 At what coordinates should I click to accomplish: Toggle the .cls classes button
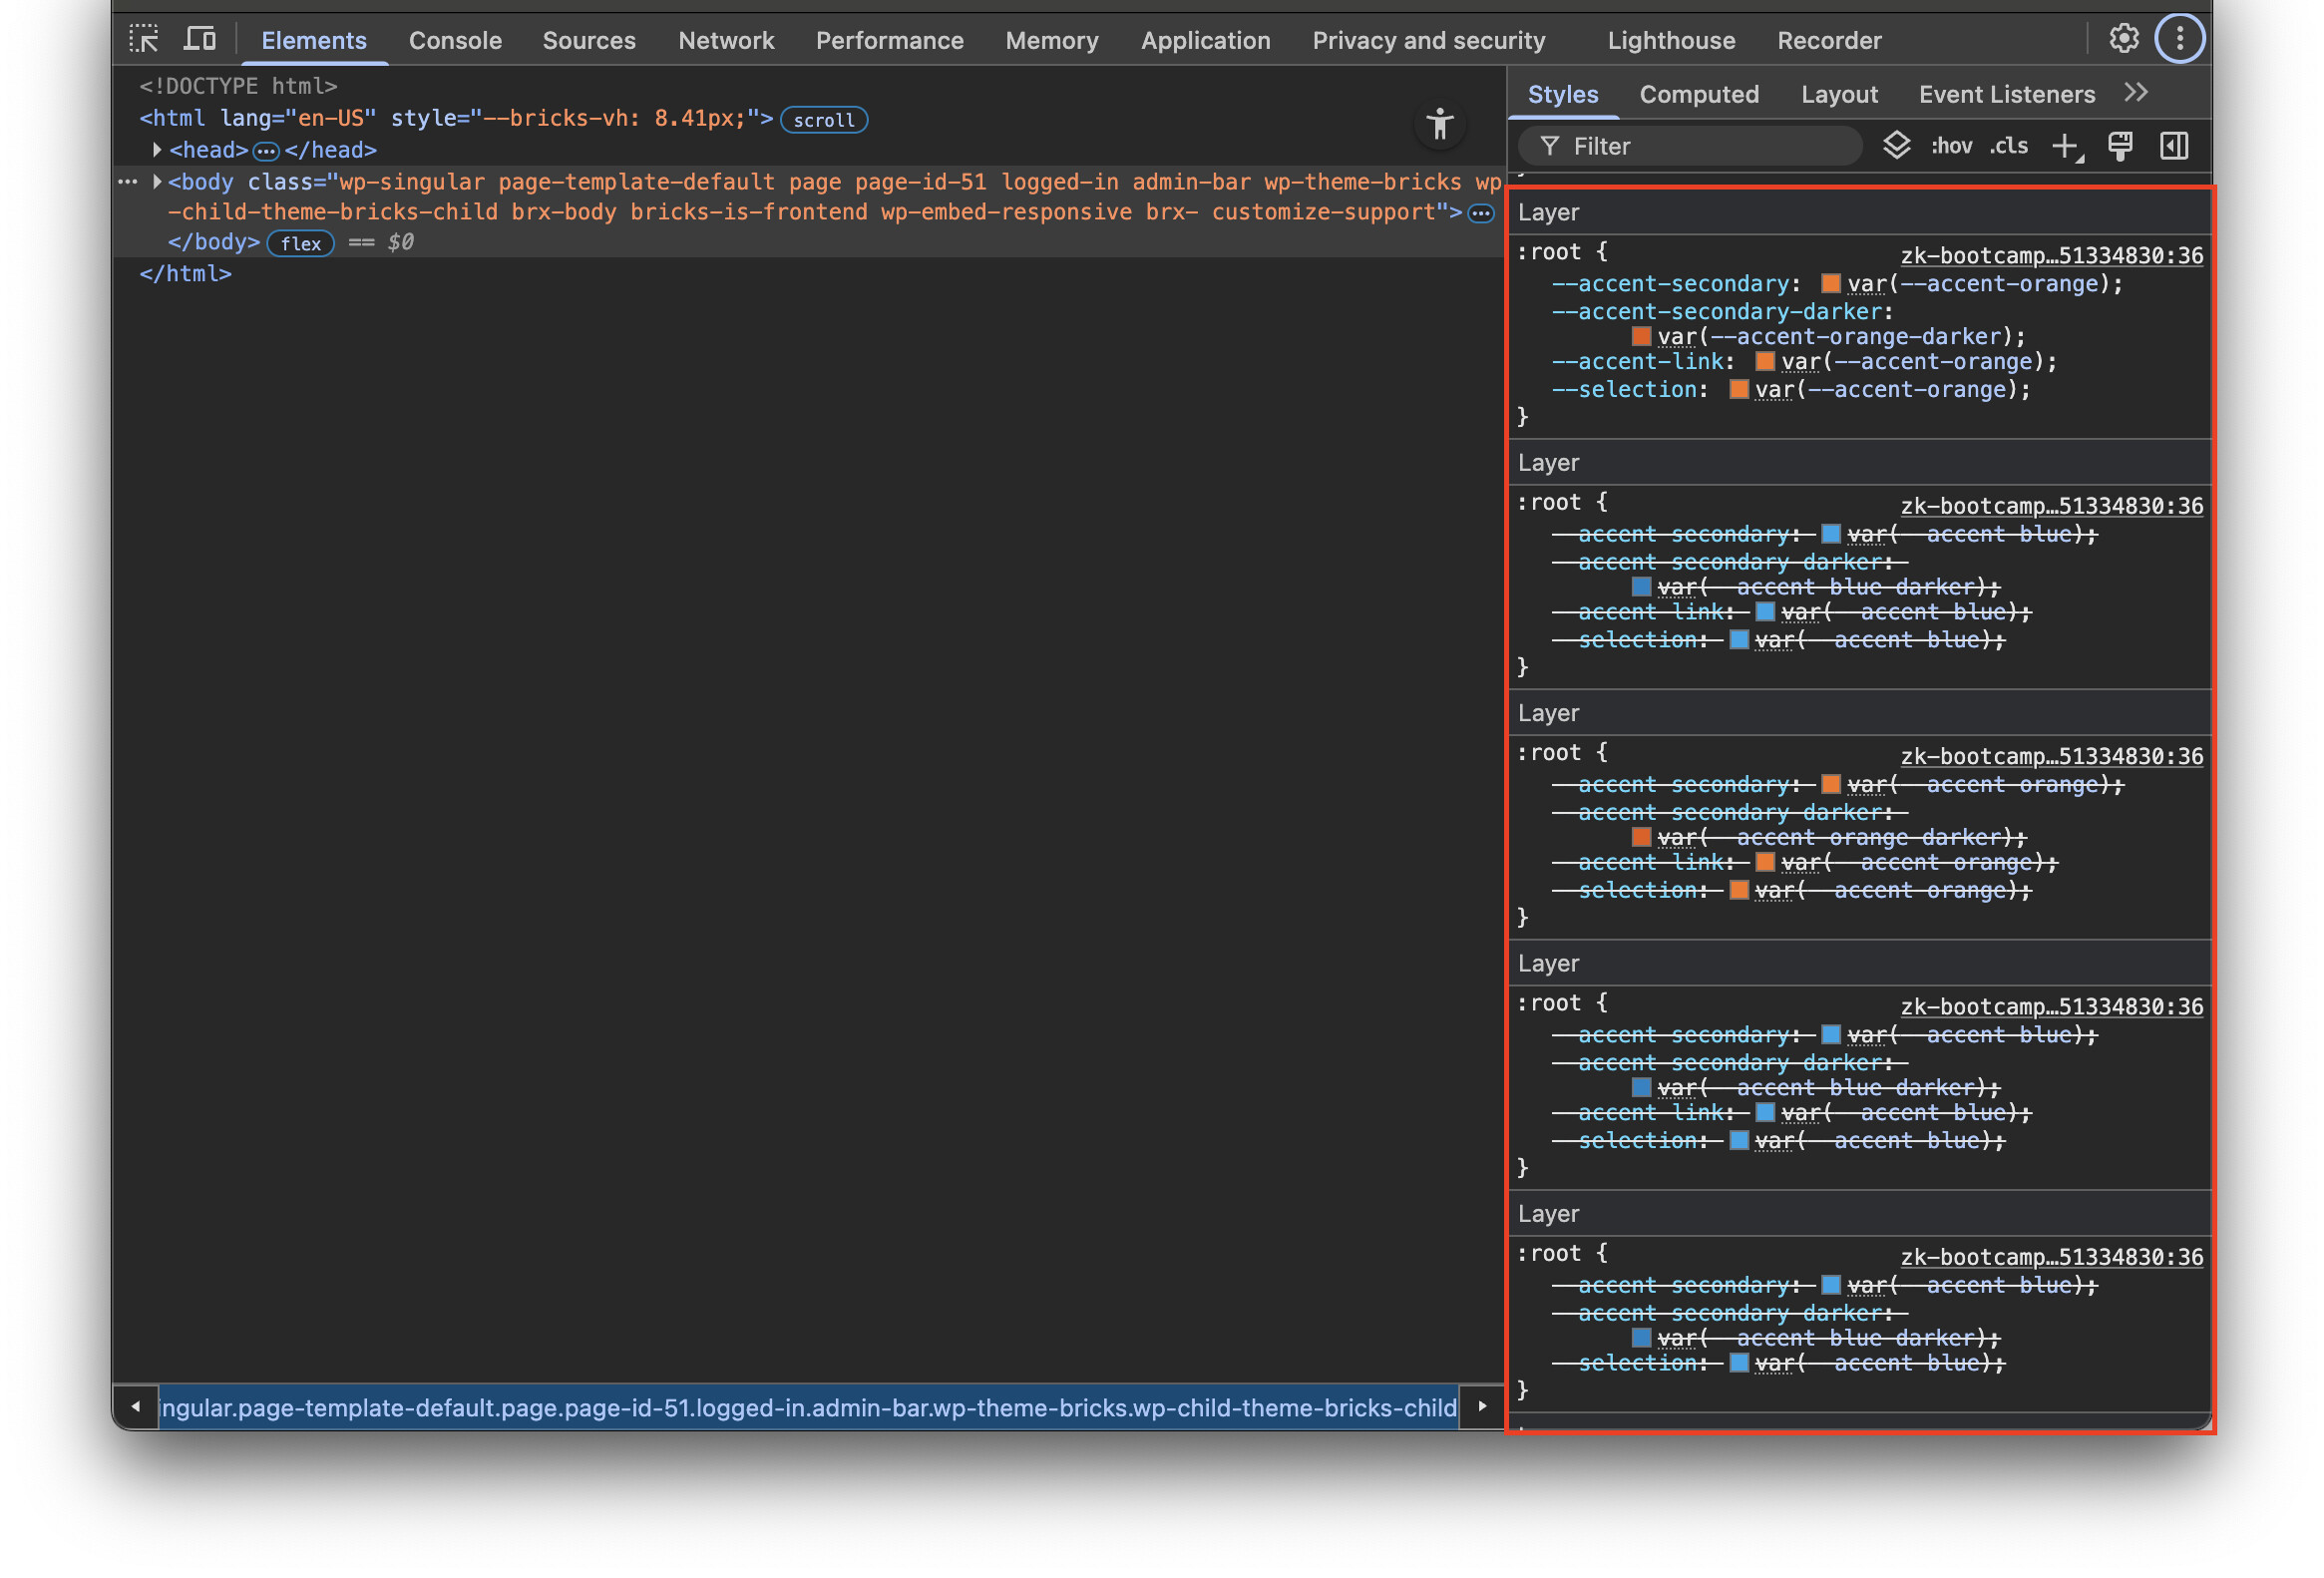[2008, 146]
